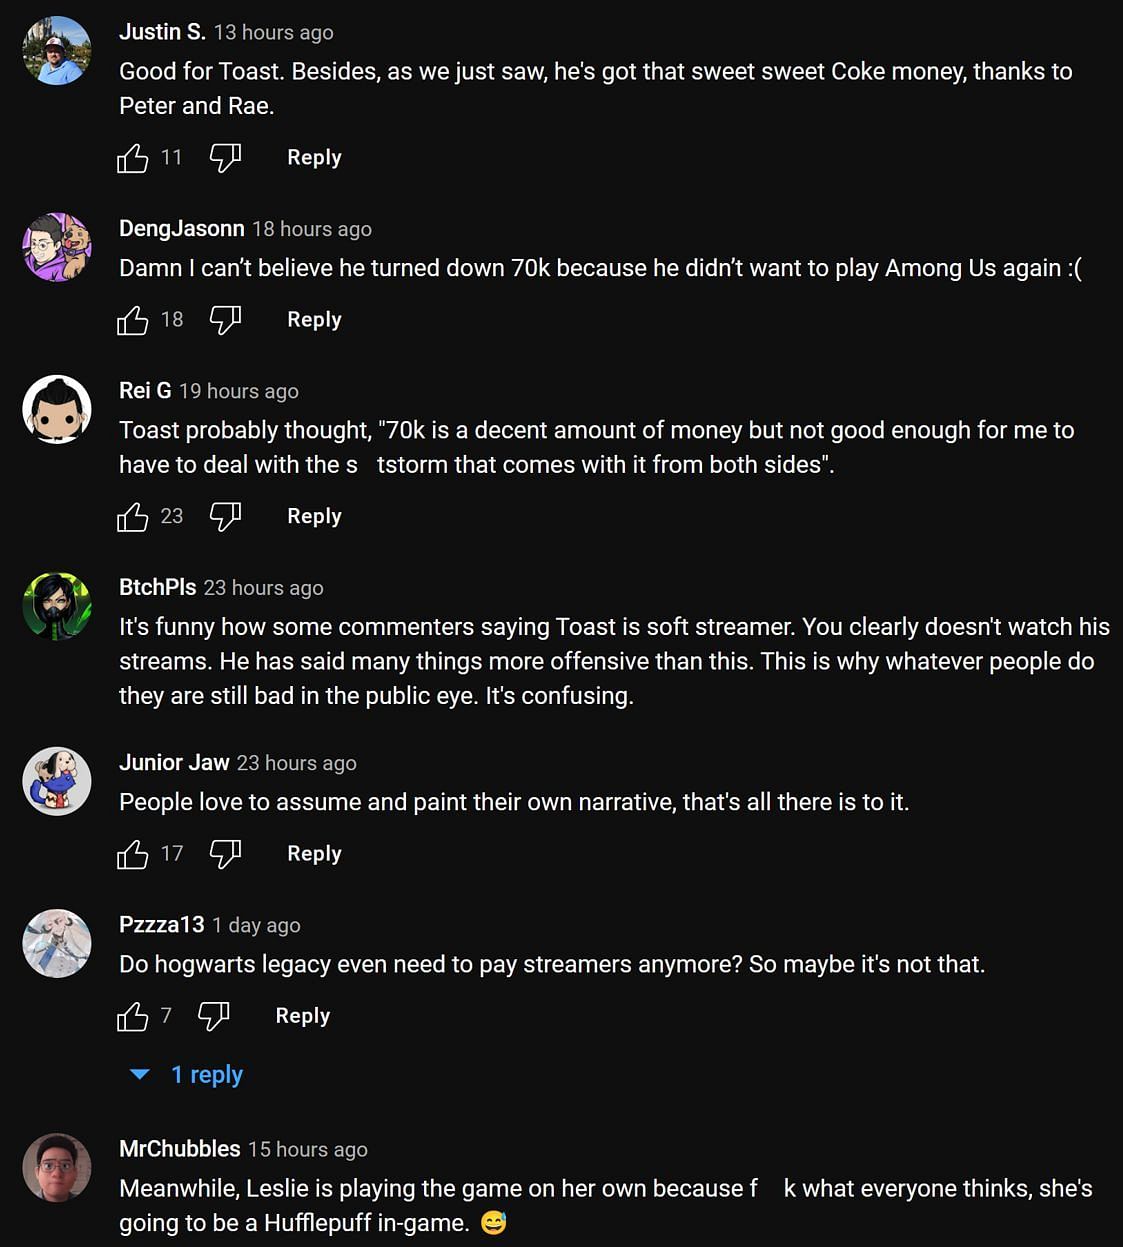The image size is (1123, 1247).
Task: Thumbs up Rei G's comment
Action: pos(132,516)
